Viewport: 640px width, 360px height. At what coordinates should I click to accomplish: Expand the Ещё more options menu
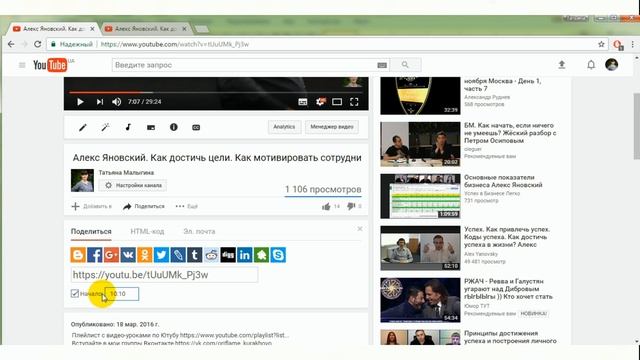click(187, 207)
